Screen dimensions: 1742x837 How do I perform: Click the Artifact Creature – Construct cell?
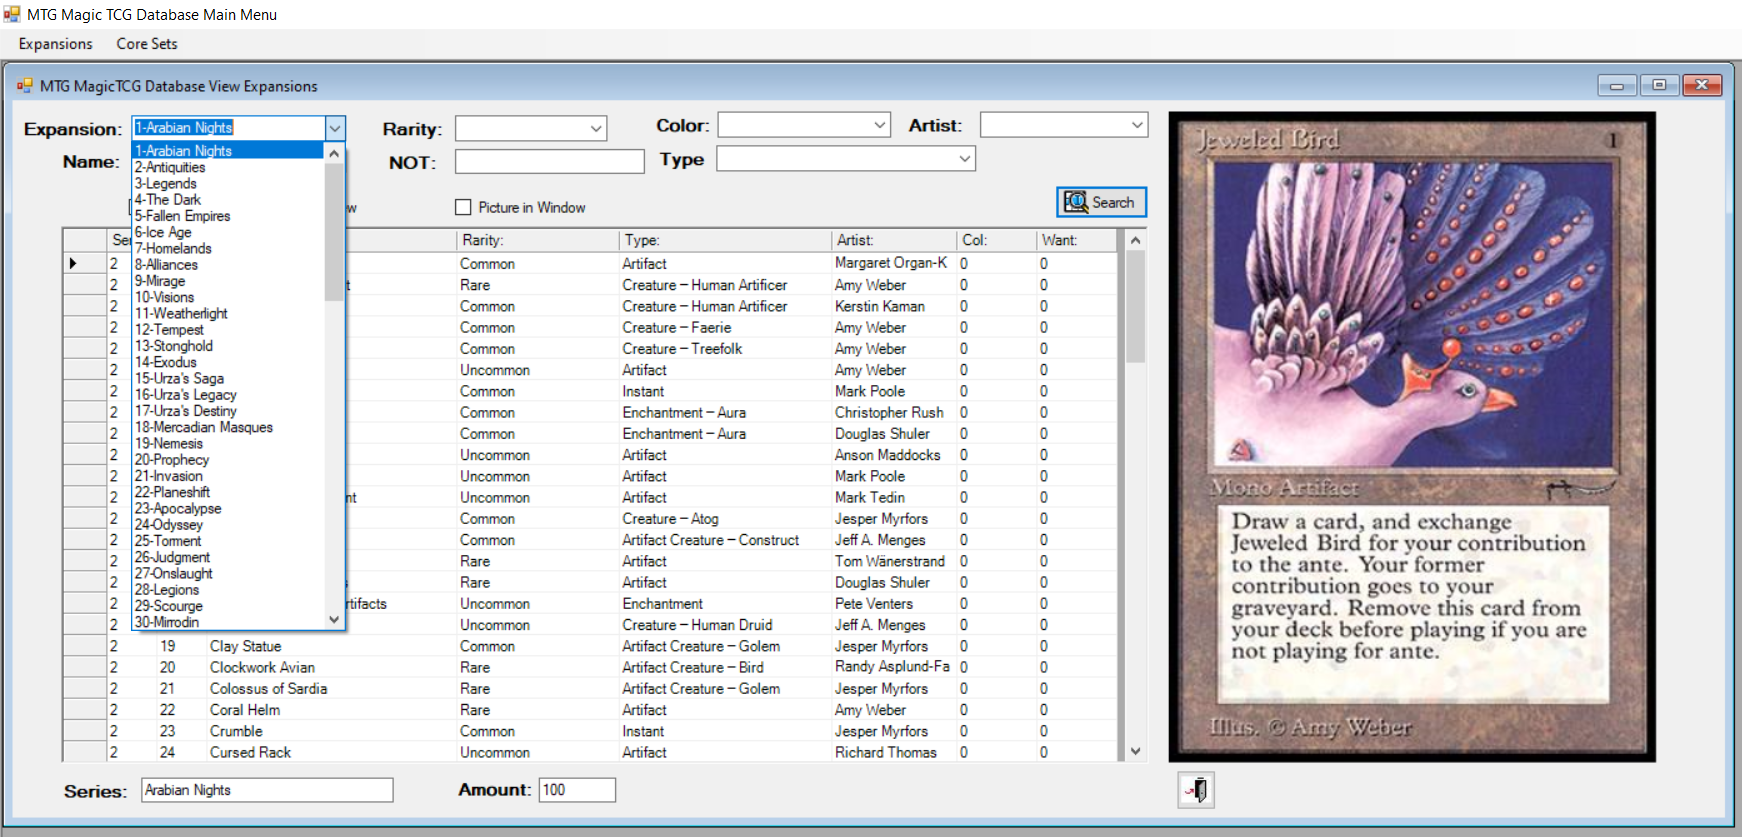tap(725, 540)
